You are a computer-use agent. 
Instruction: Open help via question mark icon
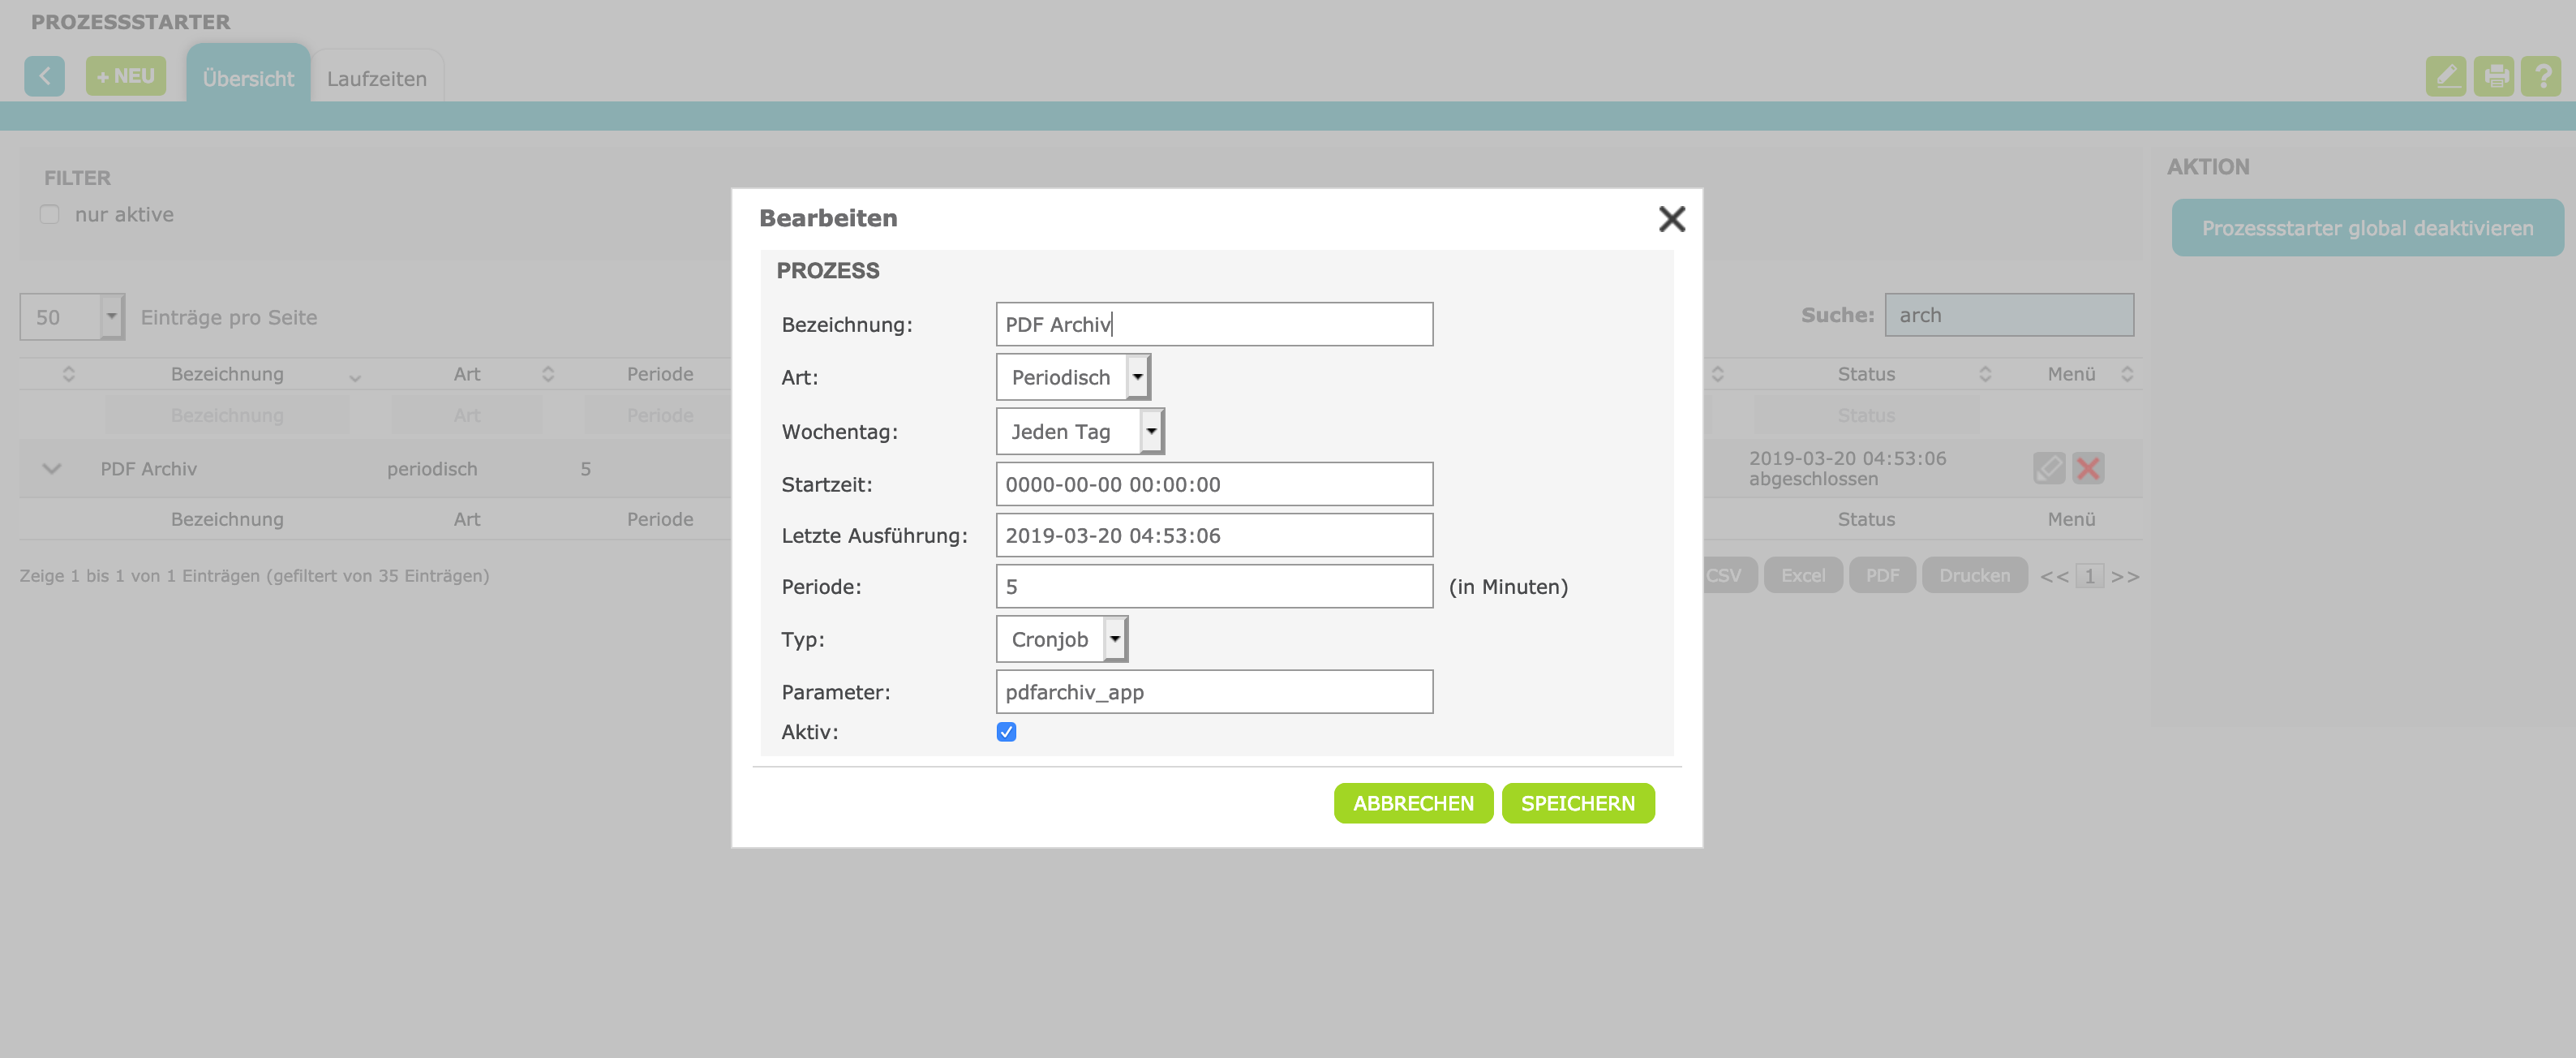click(2541, 76)
